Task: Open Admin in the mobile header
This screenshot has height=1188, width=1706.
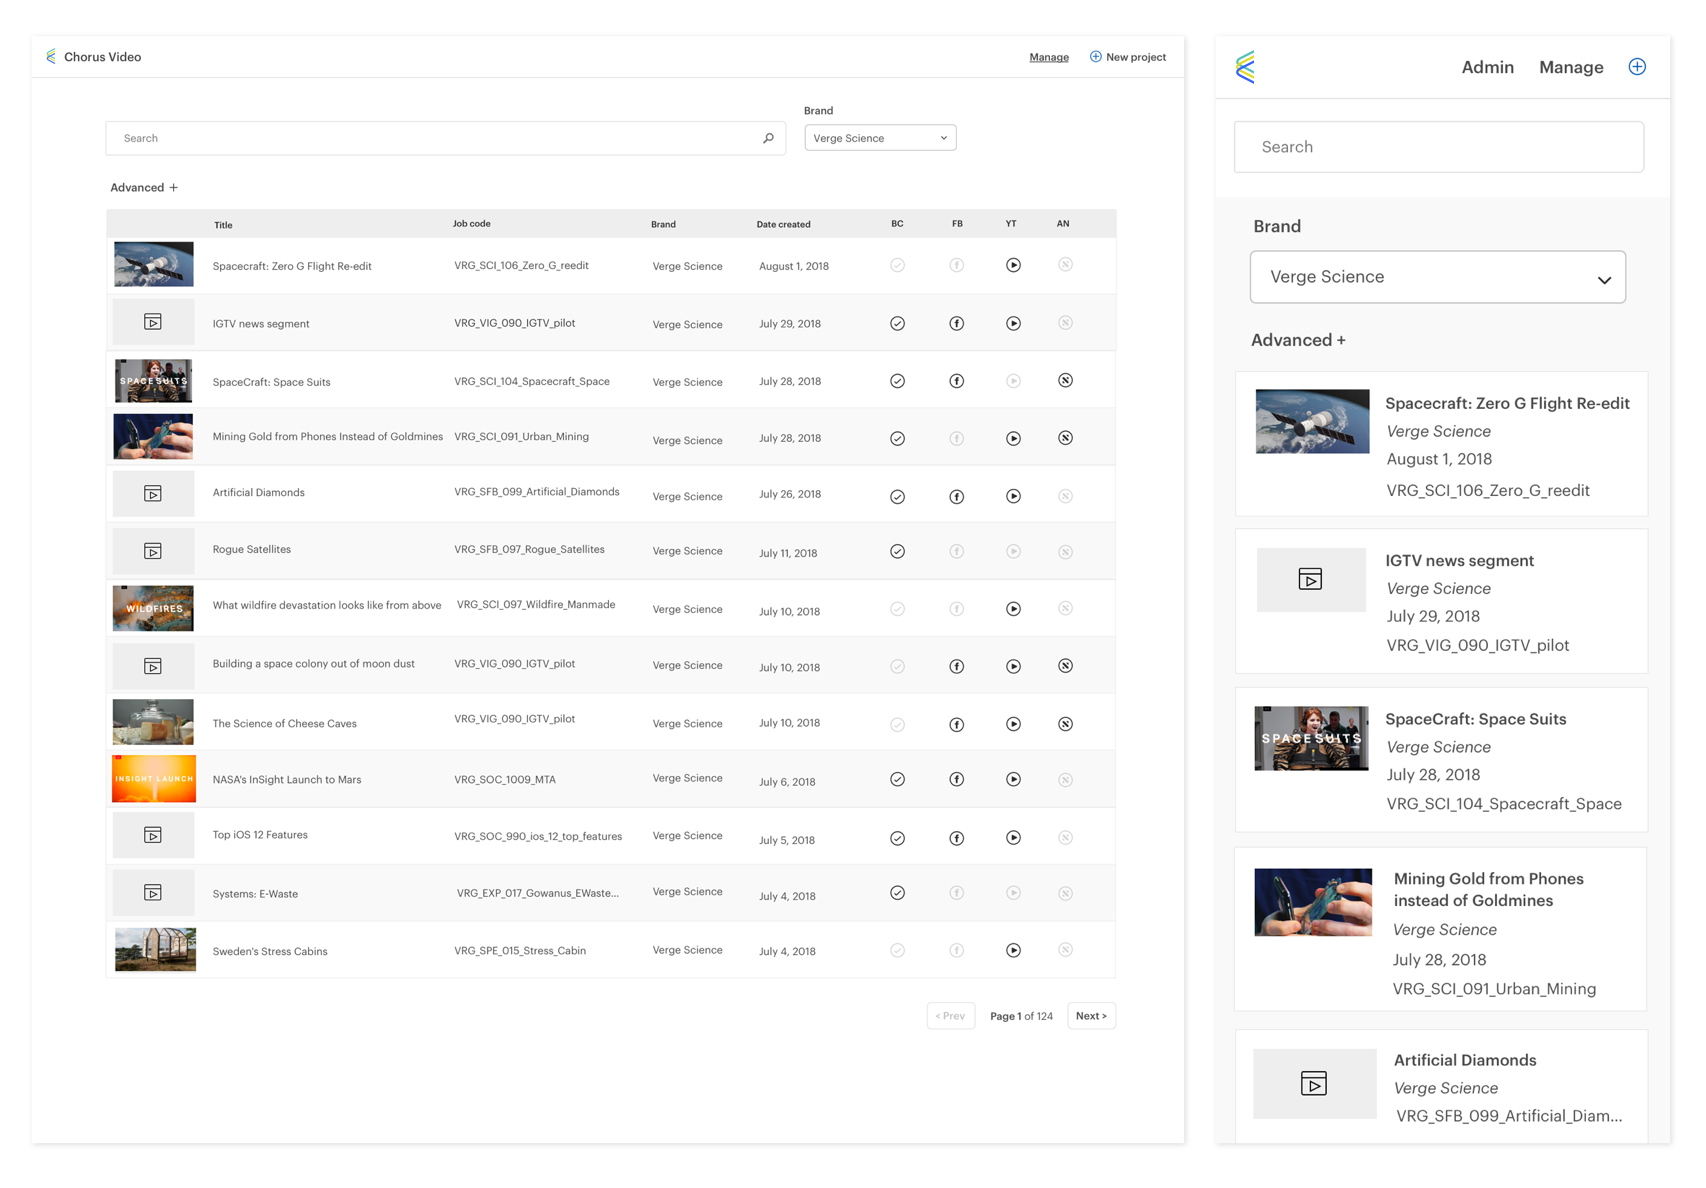Action: 1487,67
